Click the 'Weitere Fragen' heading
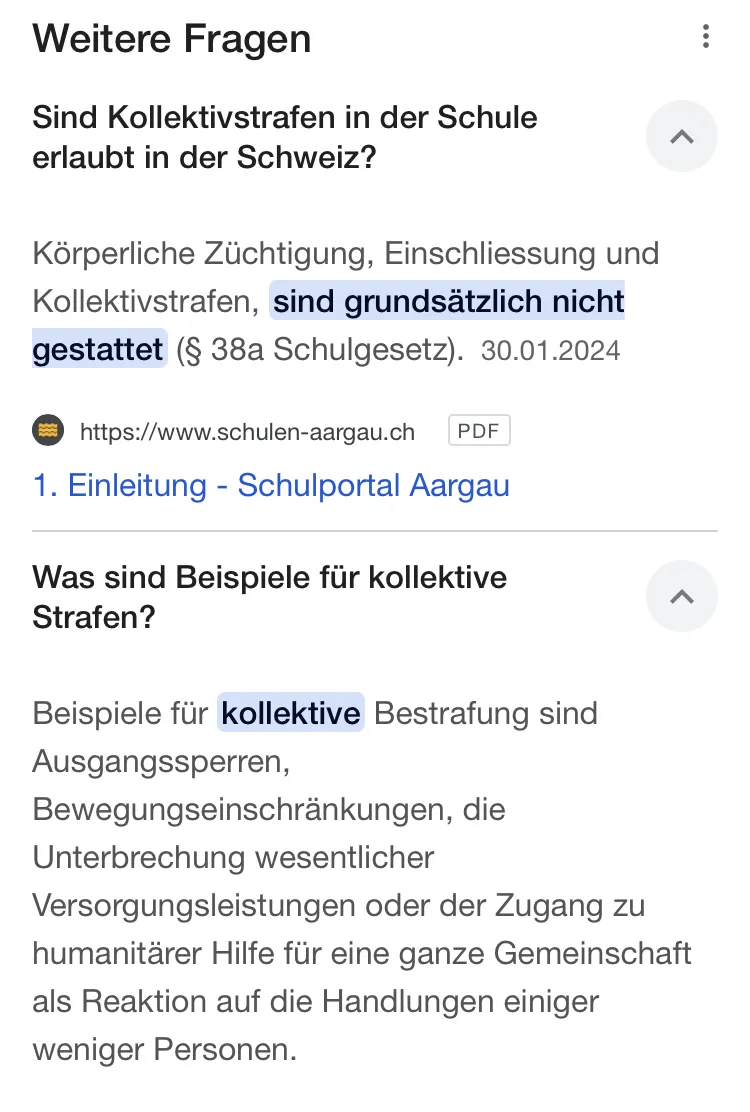Screen dimensions: 750x1112 pos(172,39)
